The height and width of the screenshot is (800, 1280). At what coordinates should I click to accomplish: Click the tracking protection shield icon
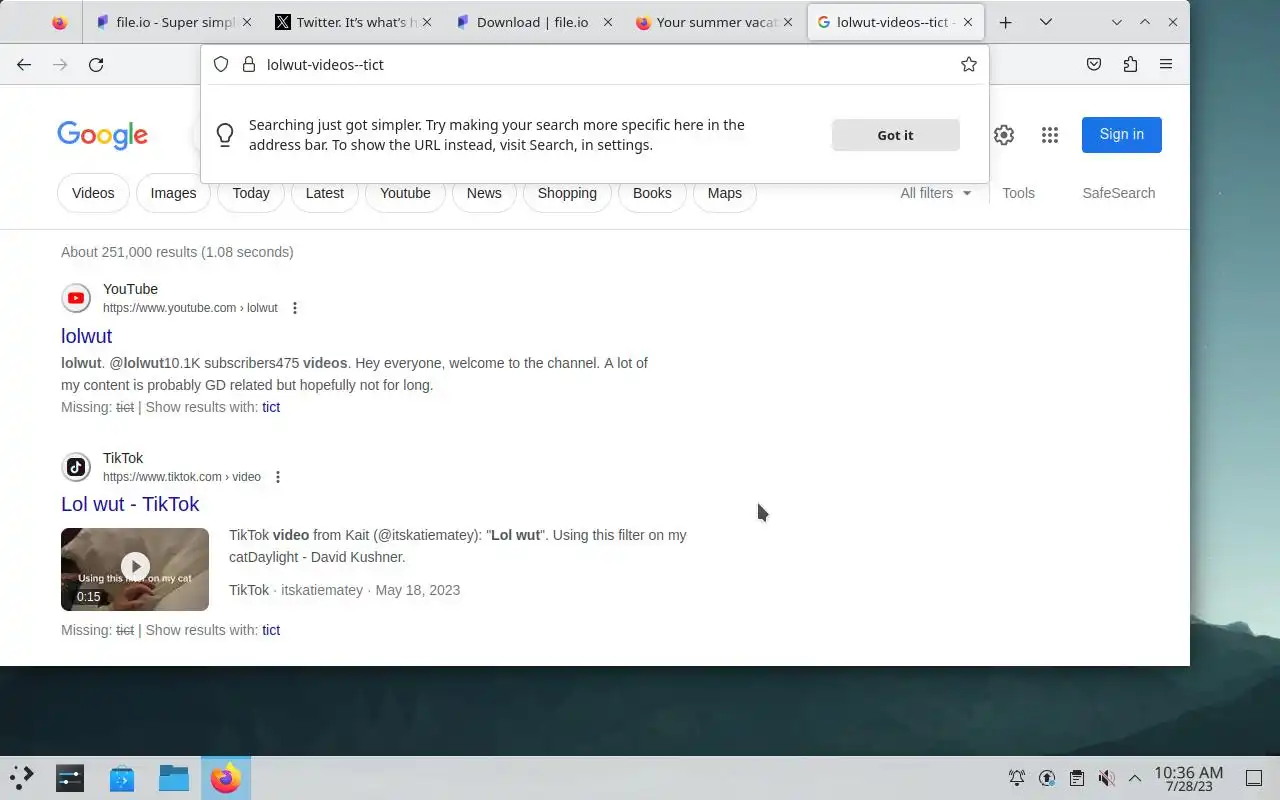[222, 64]
